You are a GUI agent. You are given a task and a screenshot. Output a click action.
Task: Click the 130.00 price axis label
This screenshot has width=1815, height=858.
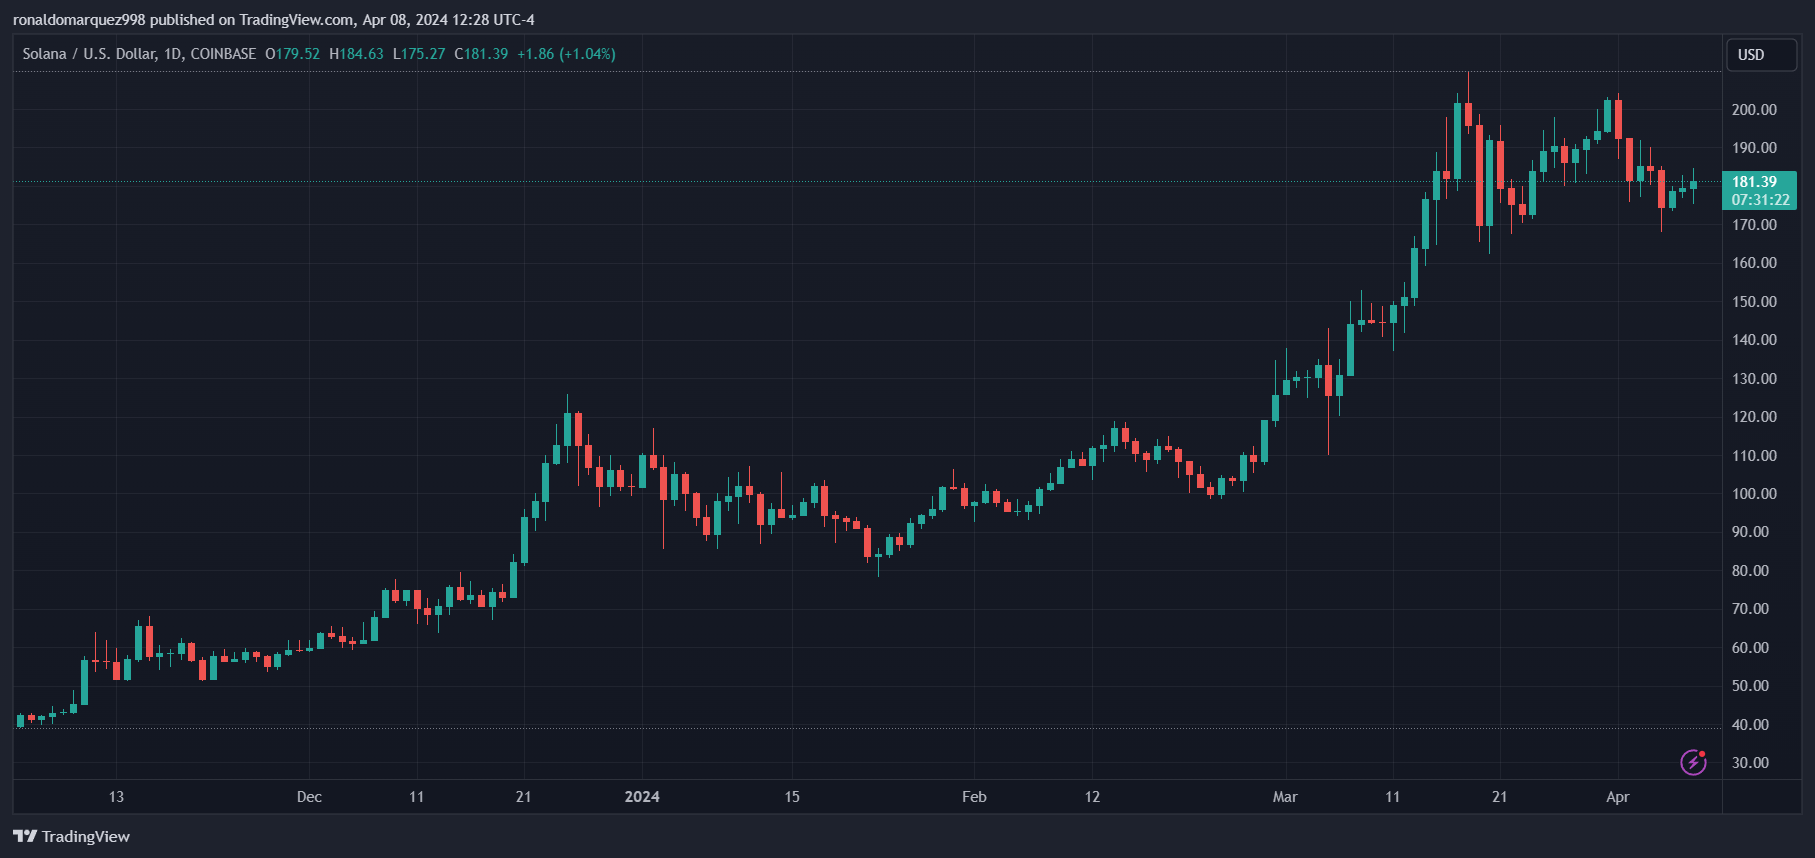pos(1754,379)
